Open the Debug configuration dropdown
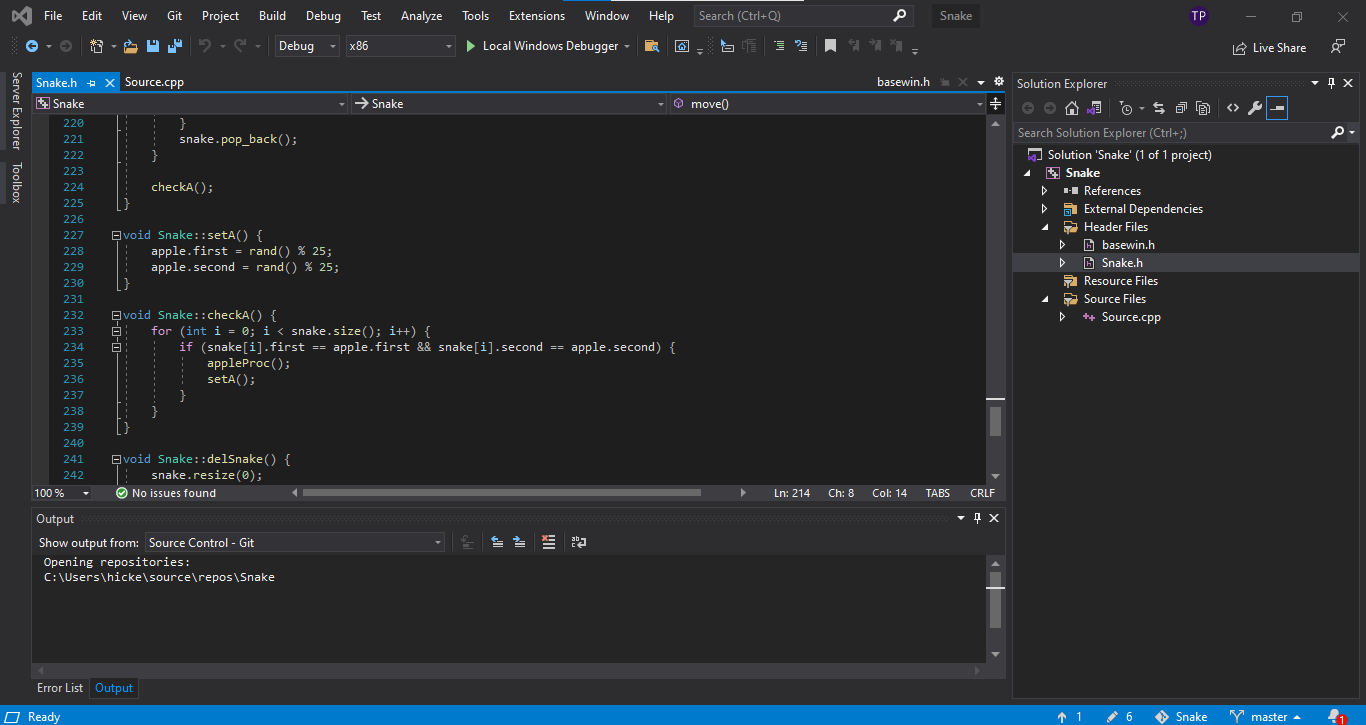 click(306, 46)
